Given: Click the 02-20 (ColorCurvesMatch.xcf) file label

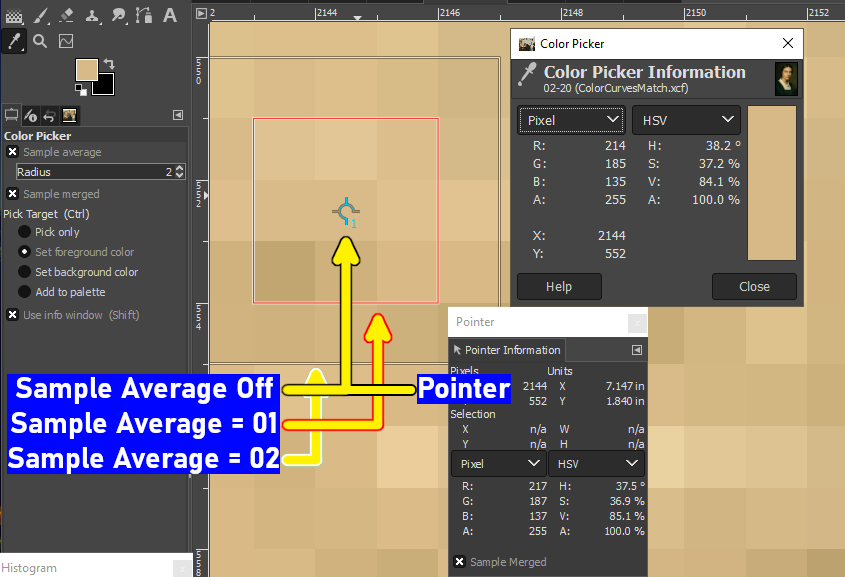Looking at the screenshot, I should point(615,88).
